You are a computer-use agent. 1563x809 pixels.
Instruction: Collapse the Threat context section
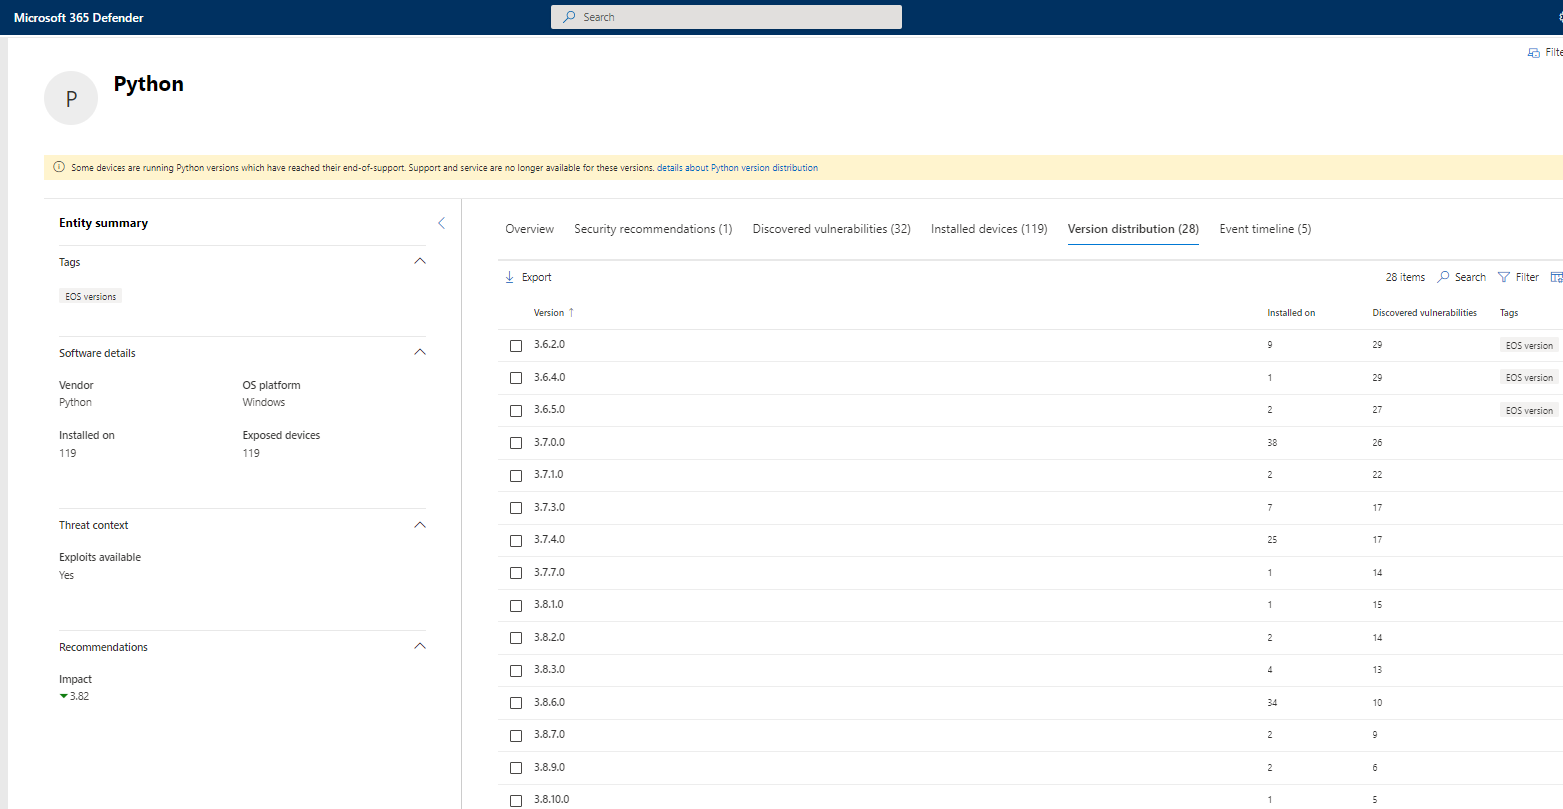tap(420, 525)
